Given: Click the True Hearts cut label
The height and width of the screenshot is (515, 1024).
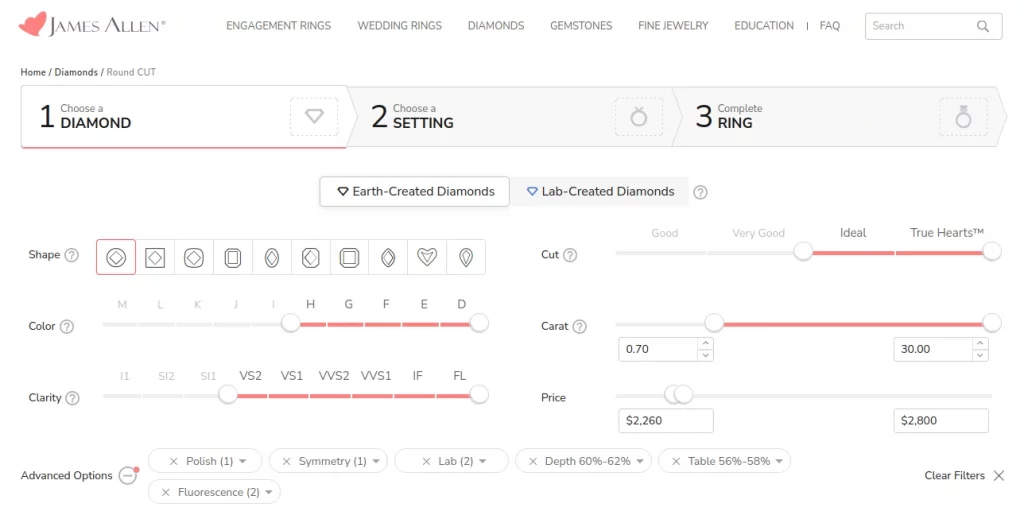Looking at the screenshot, I should pos(947,233).
